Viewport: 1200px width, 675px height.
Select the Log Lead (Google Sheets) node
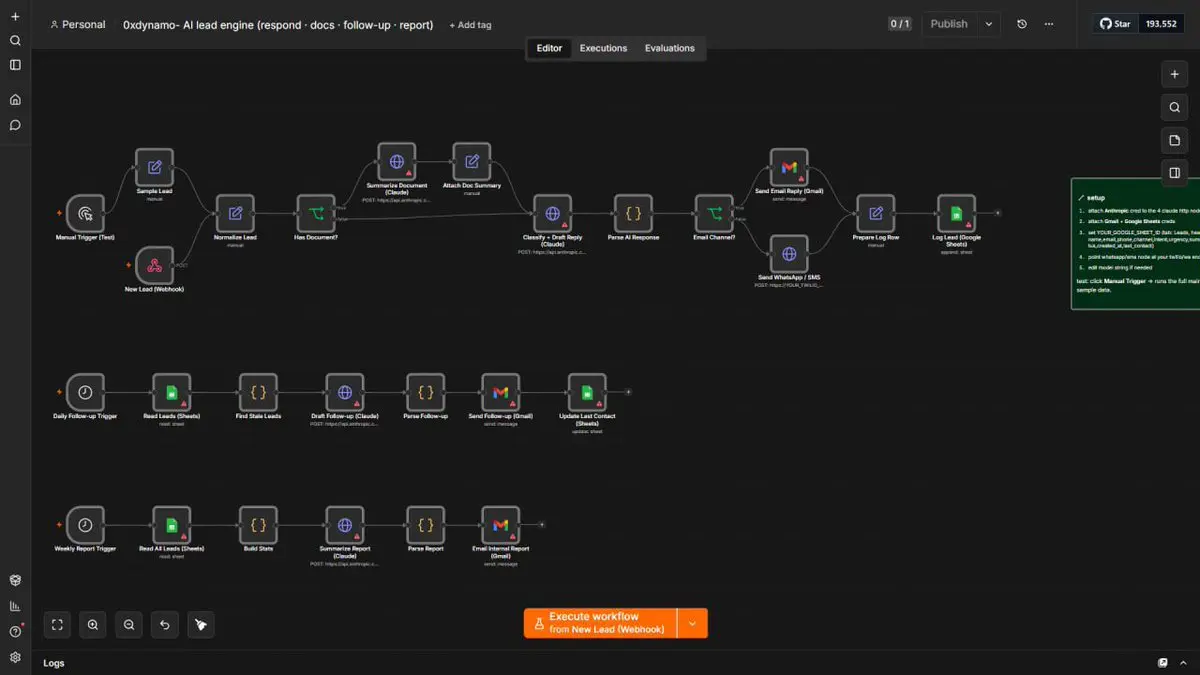coord(957,213)
